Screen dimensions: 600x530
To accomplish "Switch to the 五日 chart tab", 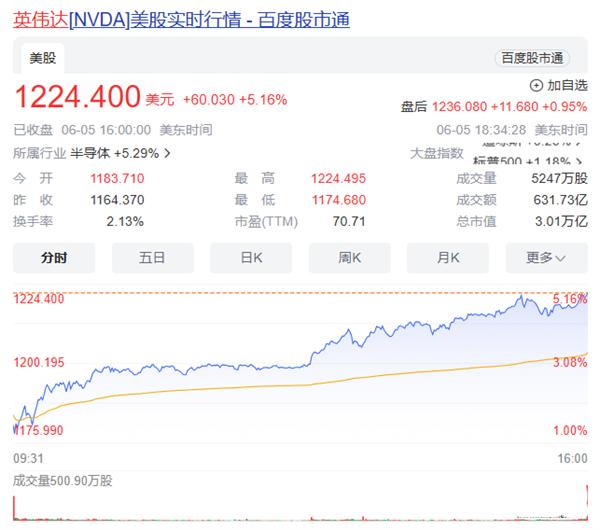I will click(152, 258).
